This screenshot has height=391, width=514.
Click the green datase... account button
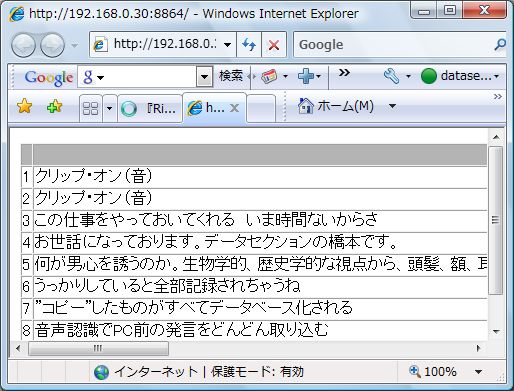click(x=460, y=76)
